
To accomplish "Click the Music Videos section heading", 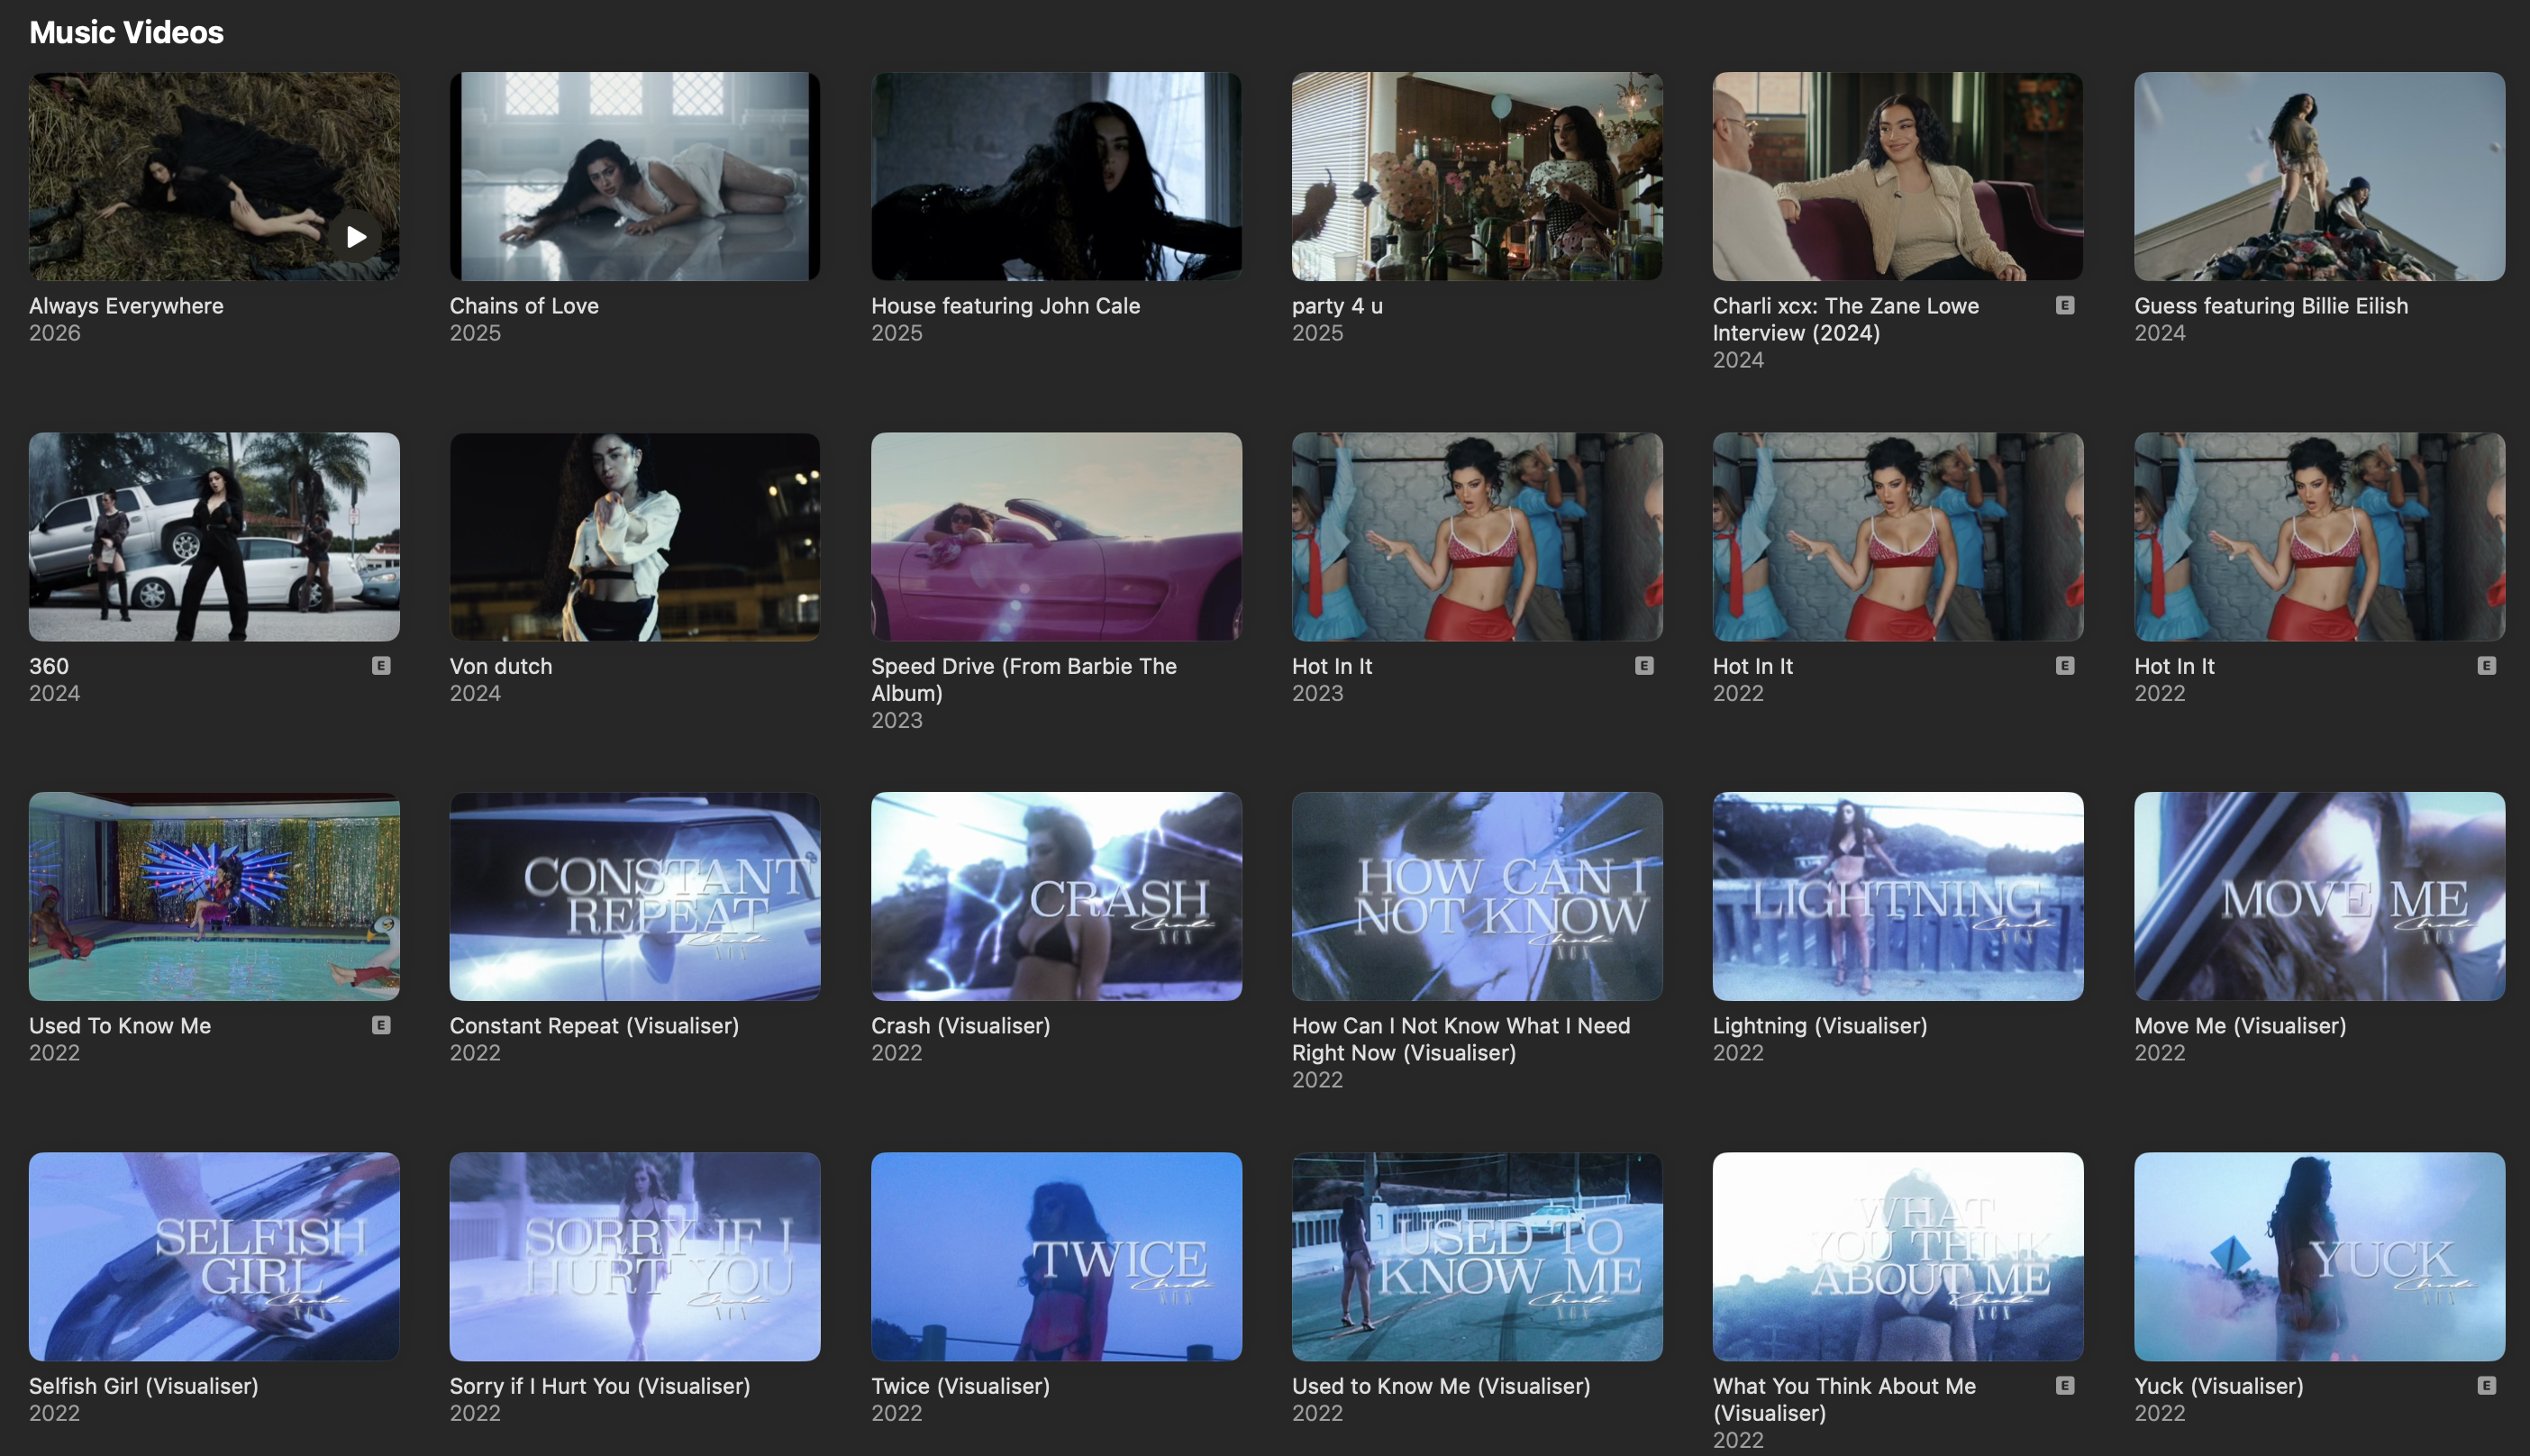I will point(126,32).
